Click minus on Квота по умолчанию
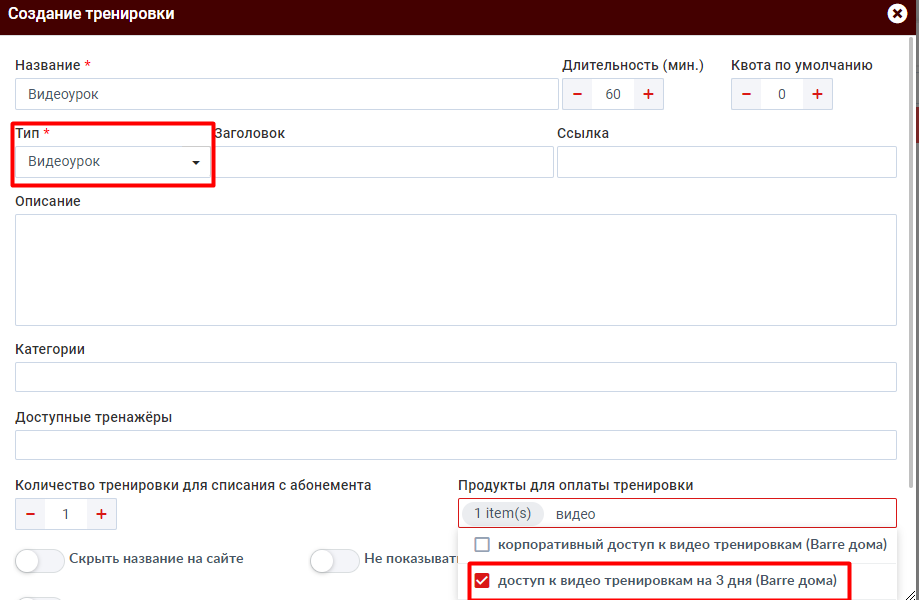919x600 pixels. point(747,94)
